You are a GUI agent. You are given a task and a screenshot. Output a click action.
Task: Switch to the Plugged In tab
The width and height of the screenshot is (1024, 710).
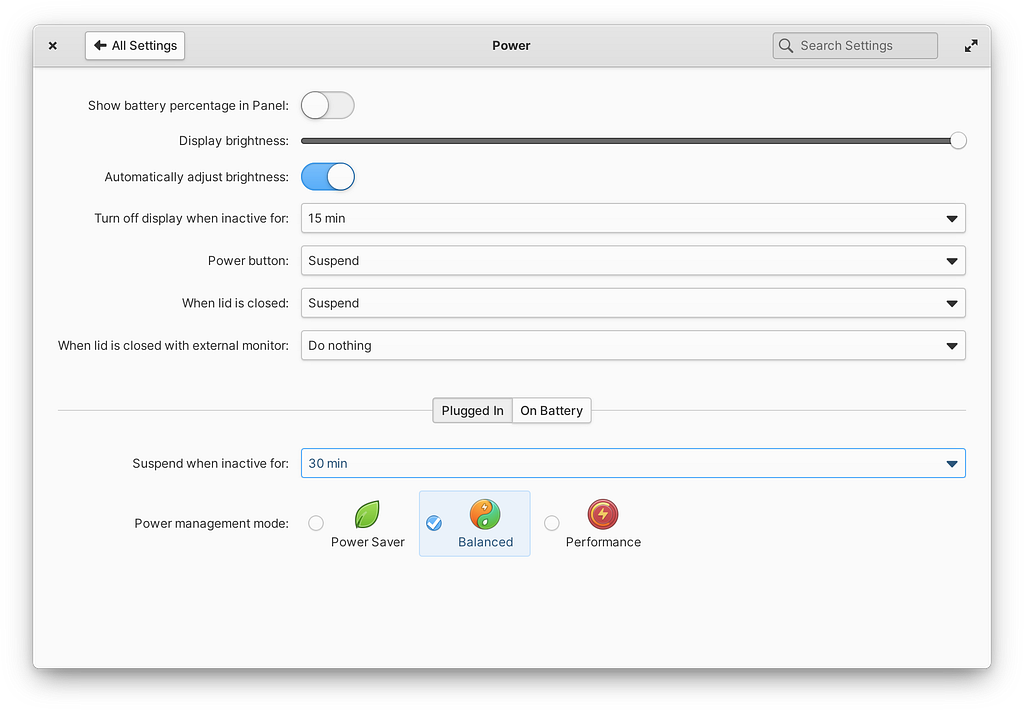click(x=472, y=411)
